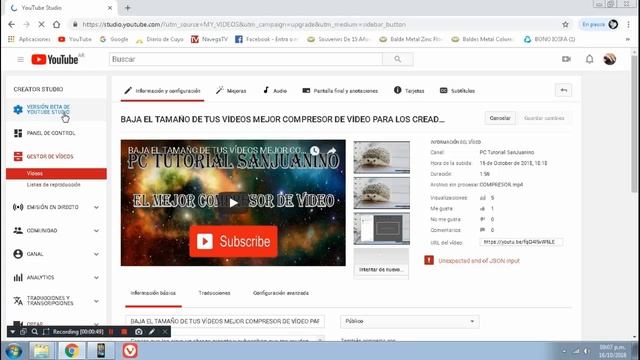The height and width of the screenshot is (360, 640).
Task: Open the notifications bell
Action: (x=589, y=59)
